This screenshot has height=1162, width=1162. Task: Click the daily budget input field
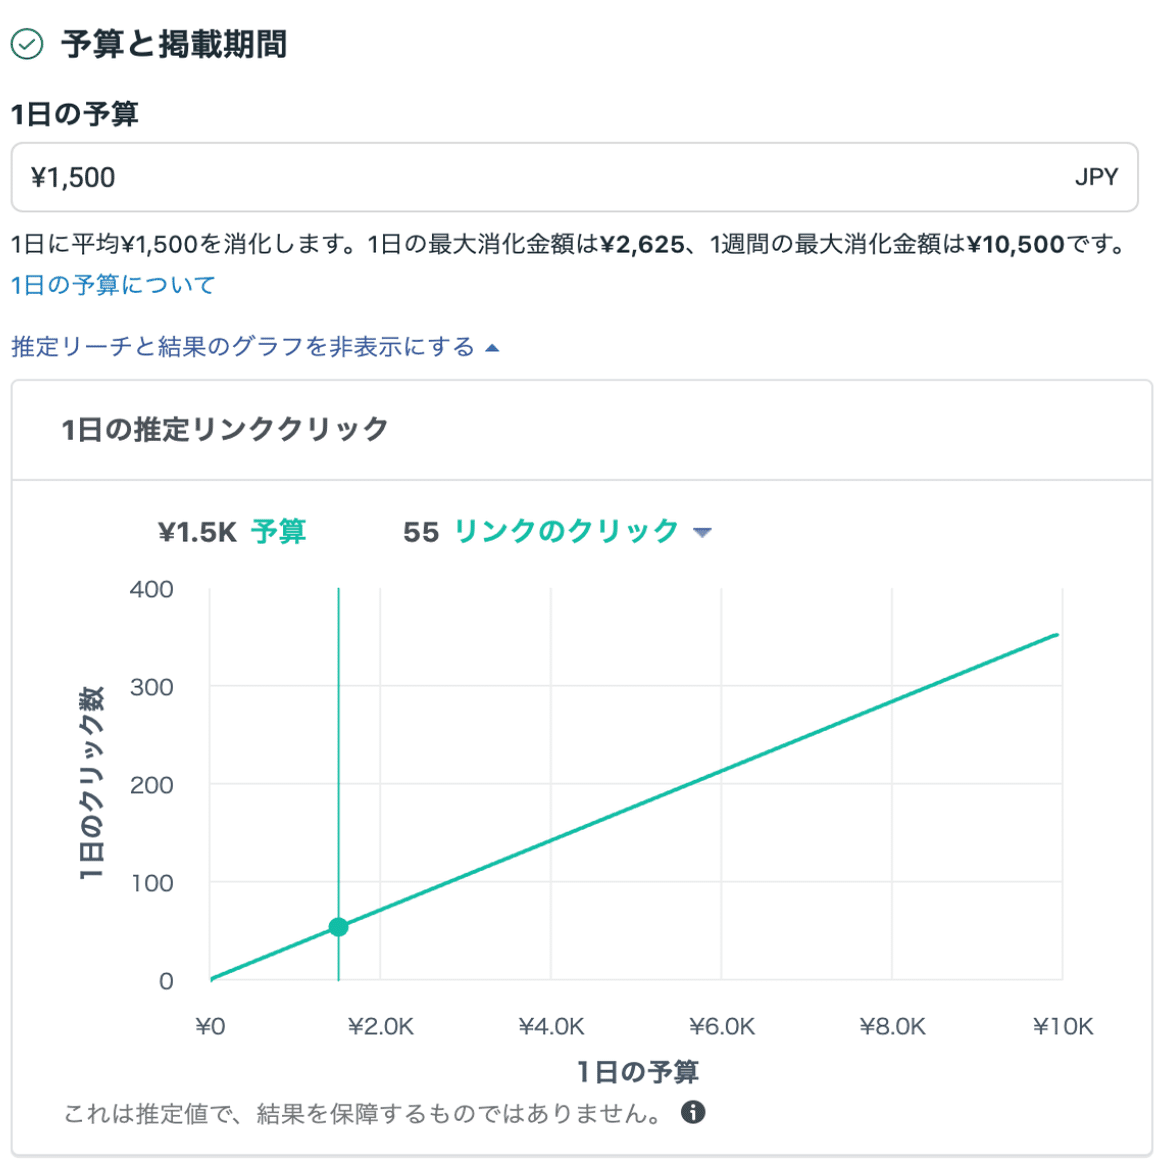pos(540,178)
